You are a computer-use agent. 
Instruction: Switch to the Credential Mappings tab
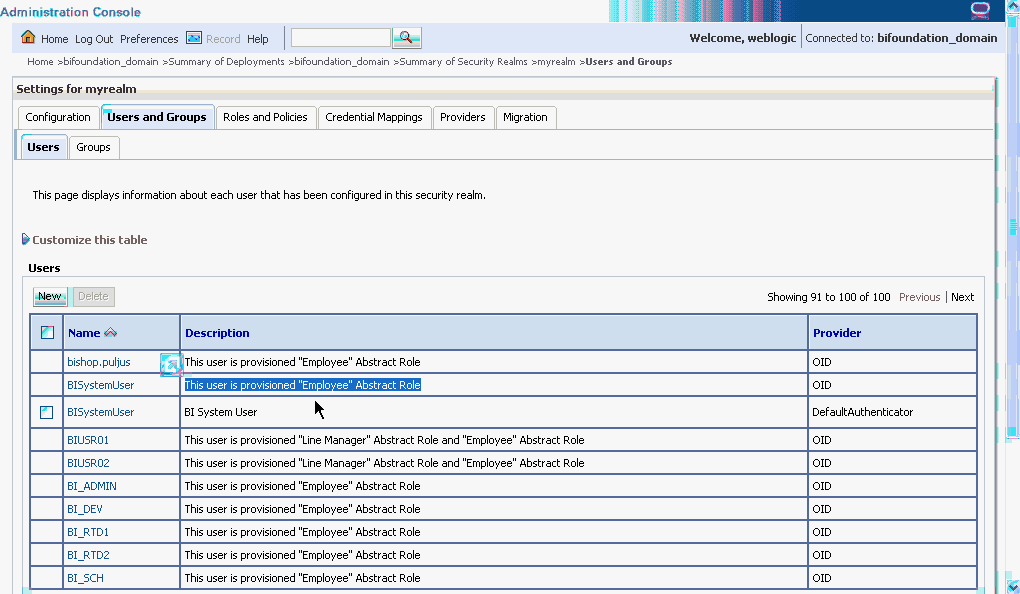click(374, 117)
